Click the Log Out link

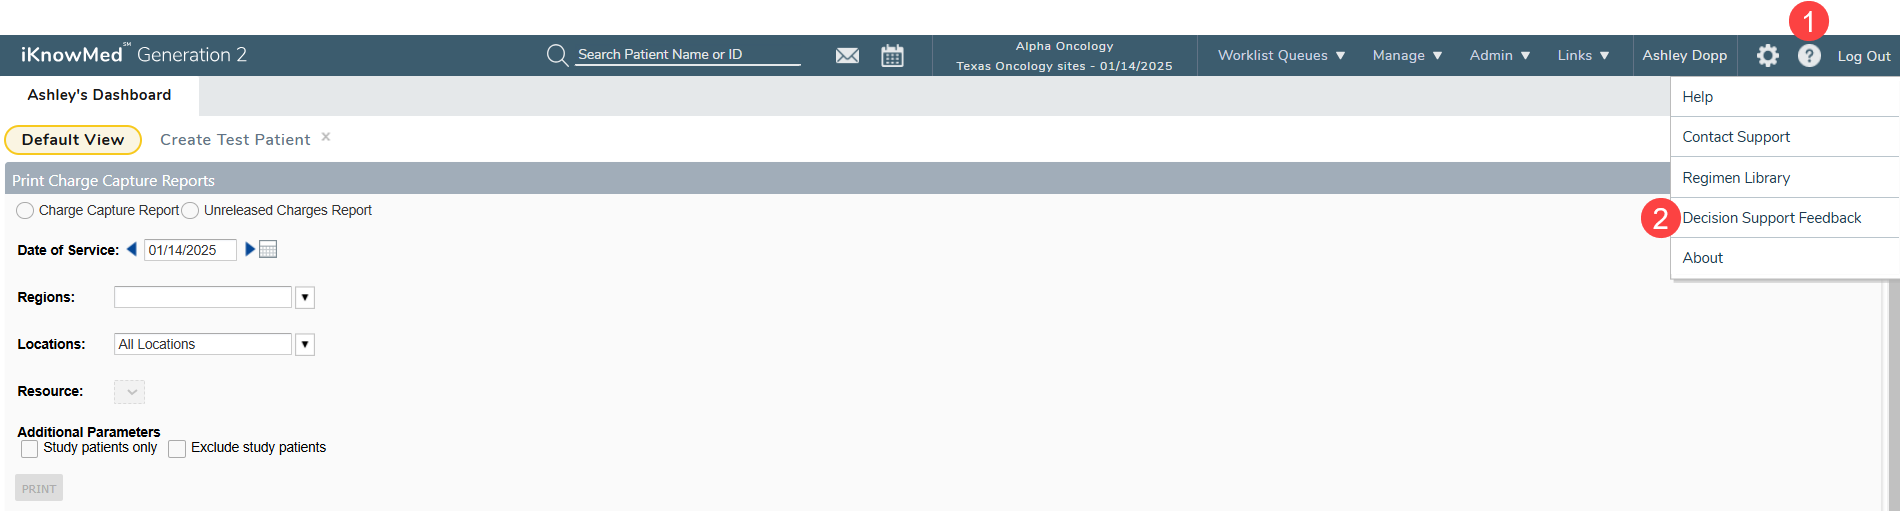click(x=1863, y=57)
